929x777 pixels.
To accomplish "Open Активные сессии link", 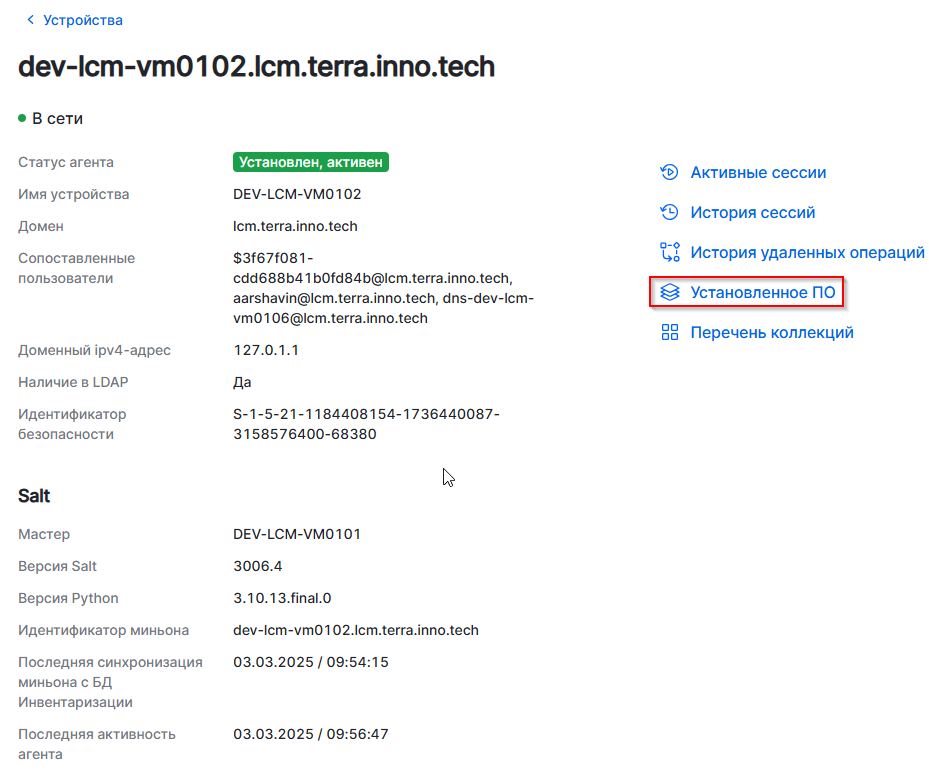I will 758,172.
